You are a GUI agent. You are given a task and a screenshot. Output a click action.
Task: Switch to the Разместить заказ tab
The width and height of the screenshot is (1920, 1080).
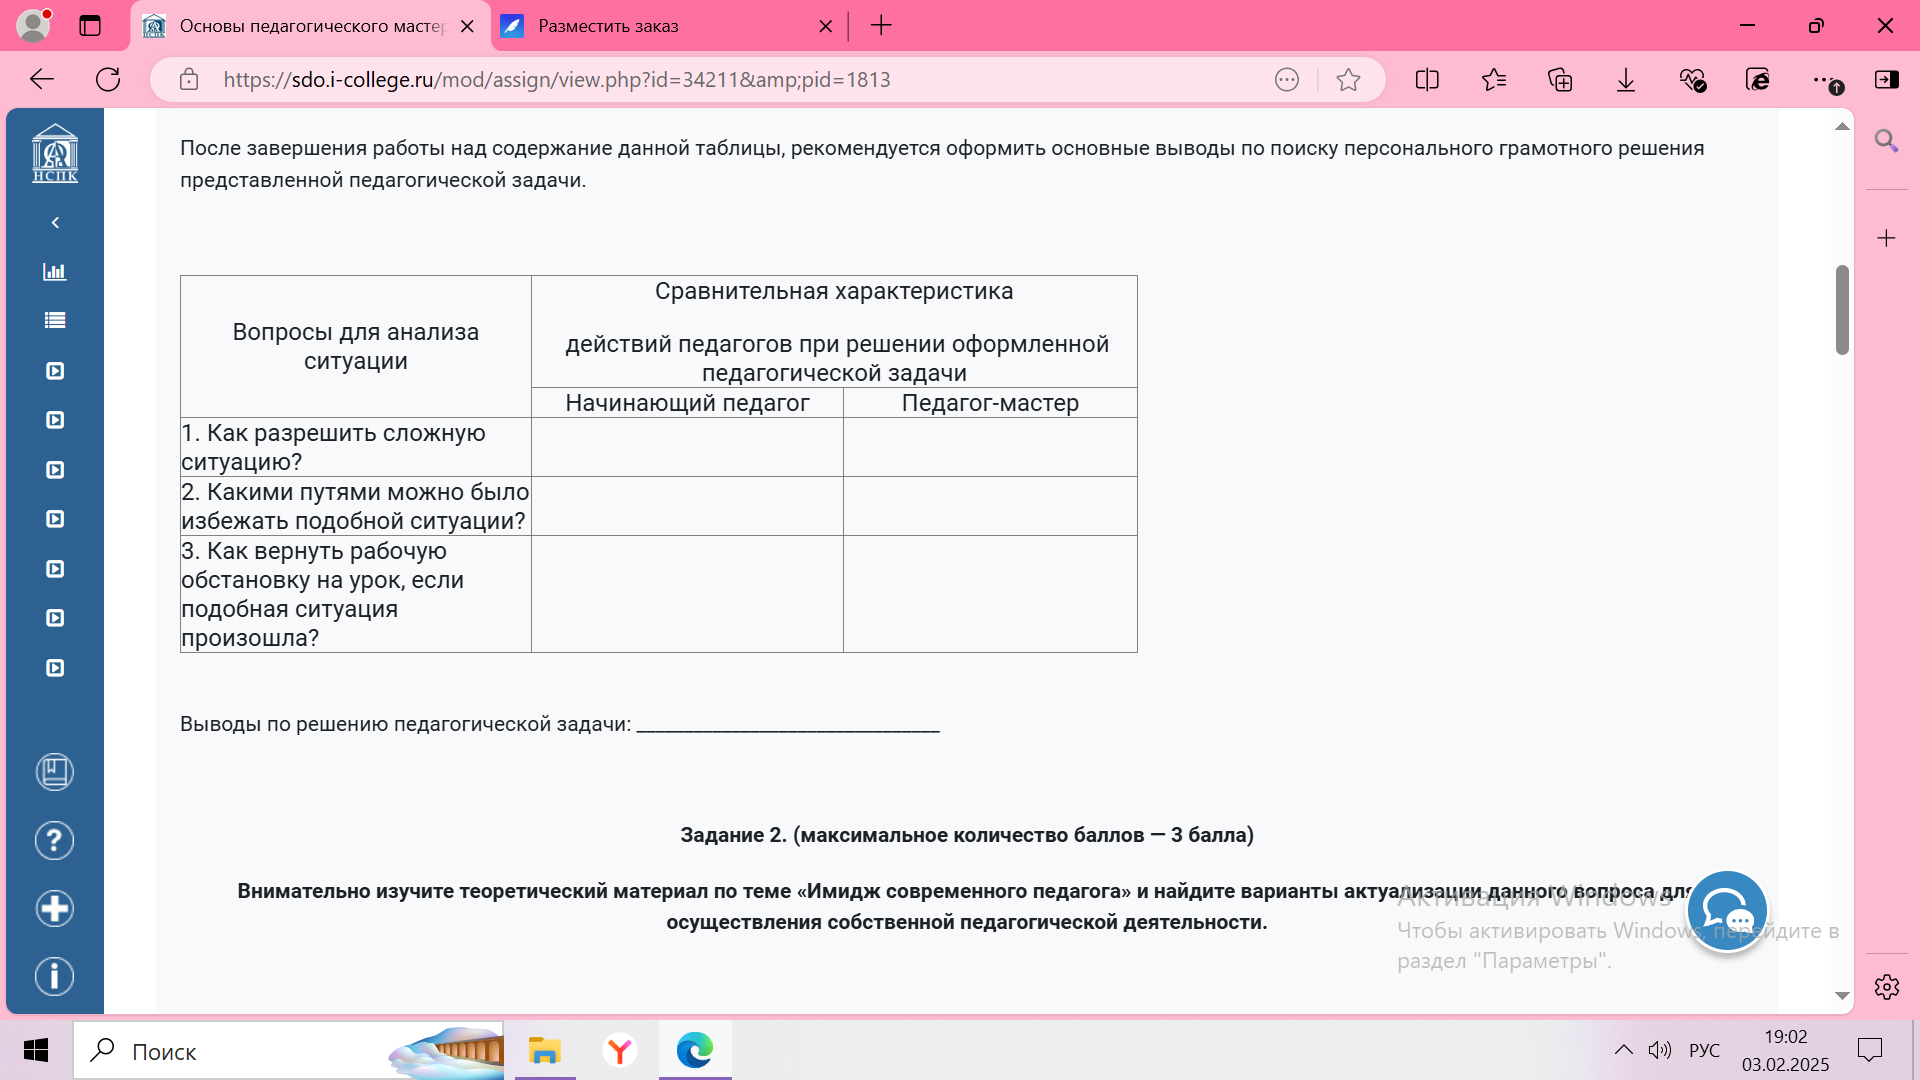pyautogui.click(x=660, y=26)
